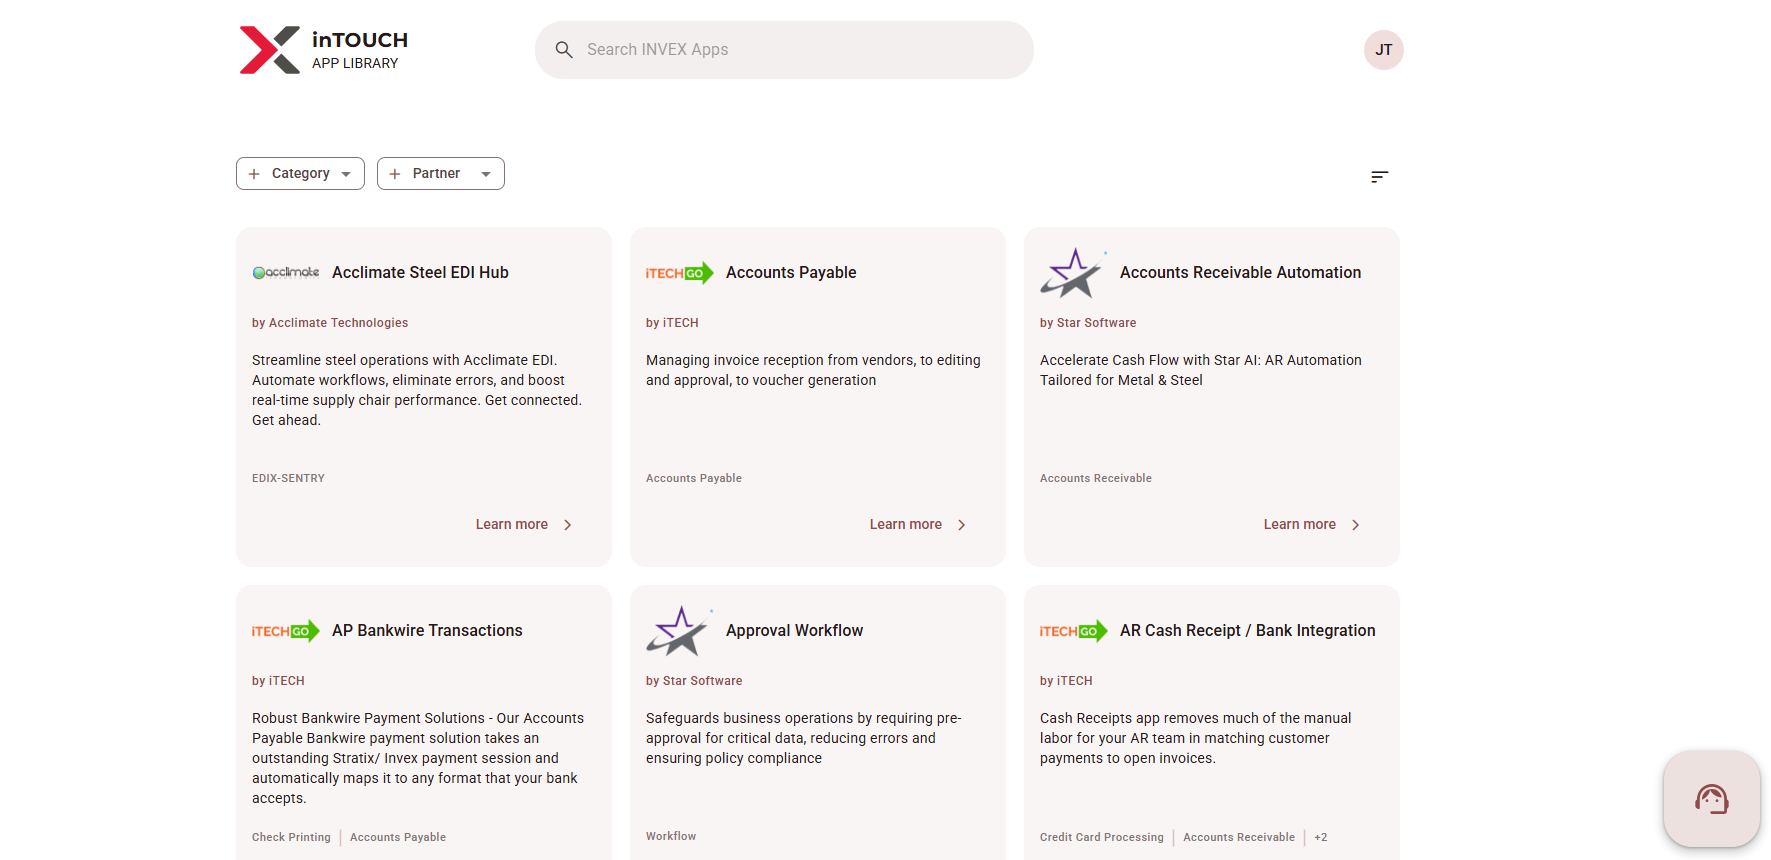Click the Workflow tag
This screenshot has width=1771, height=860.
click(671, 836)
